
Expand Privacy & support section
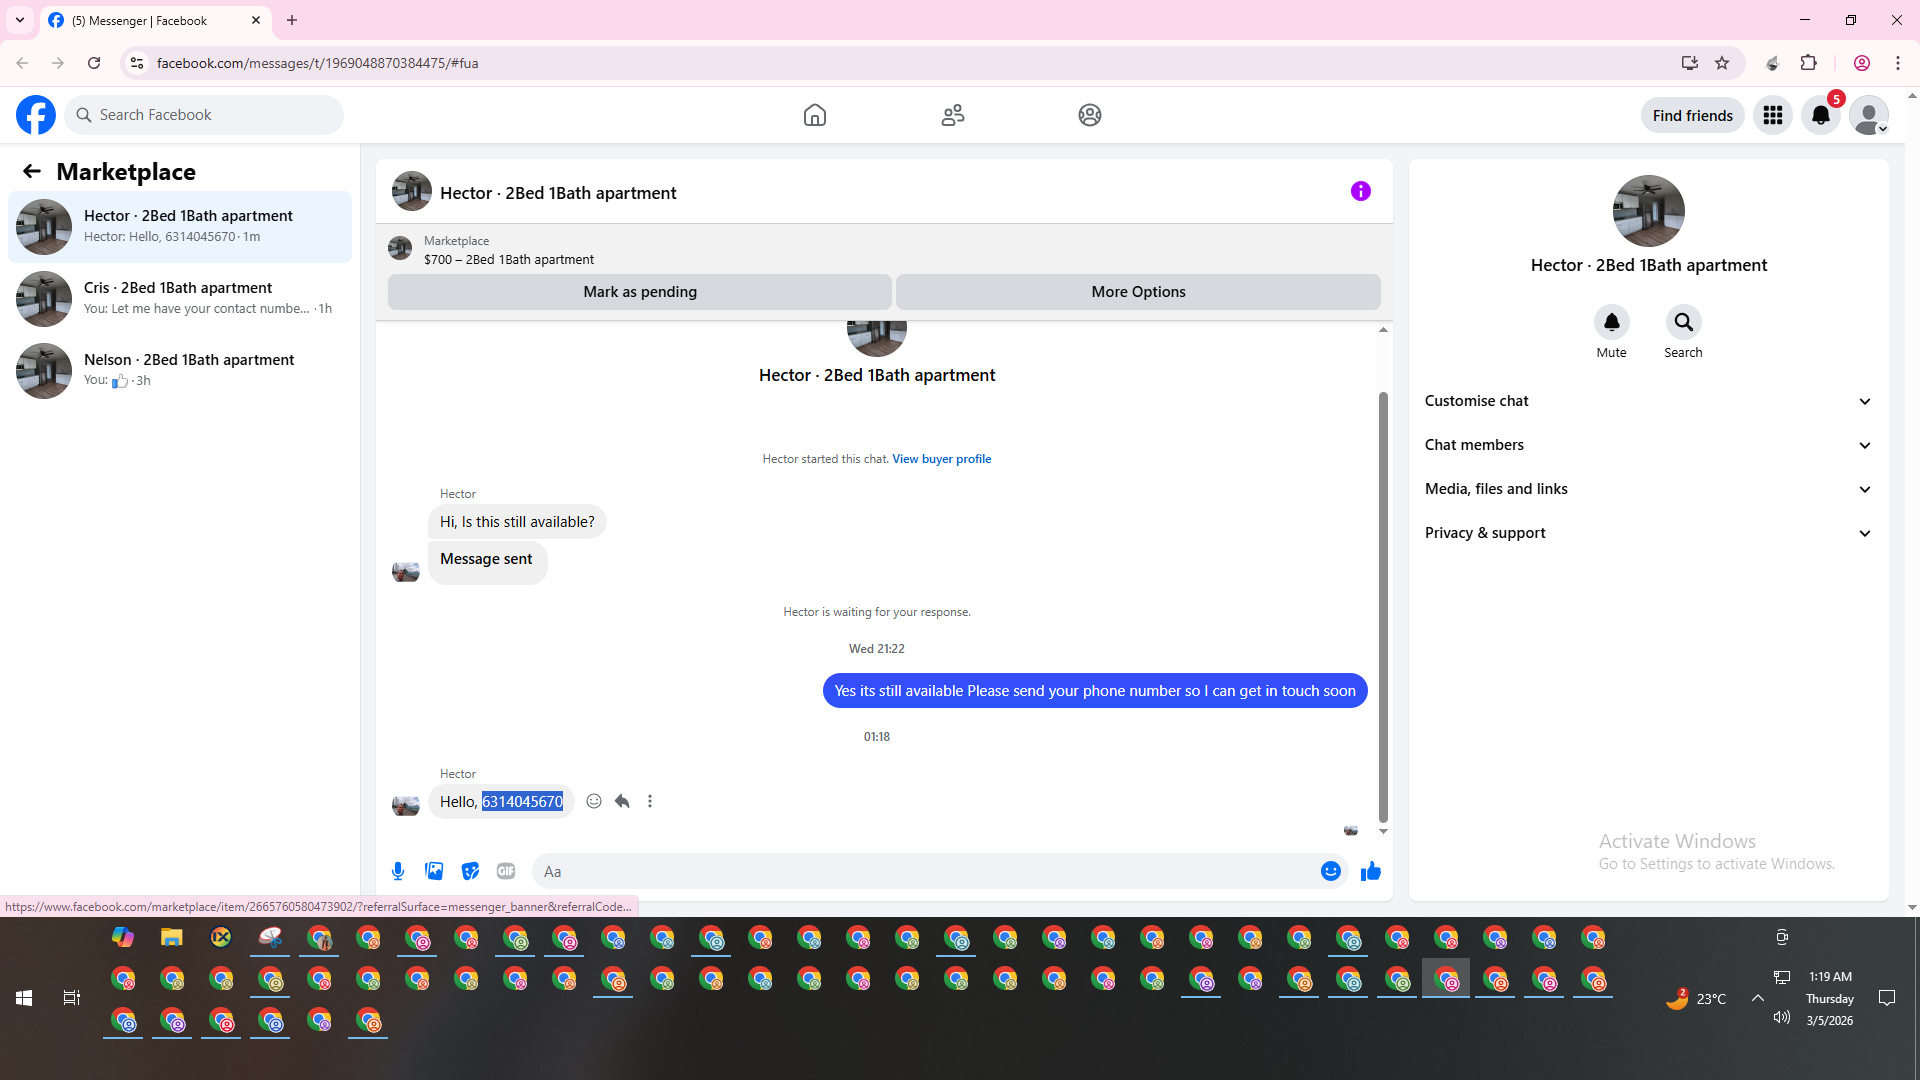coord(1649,533)
